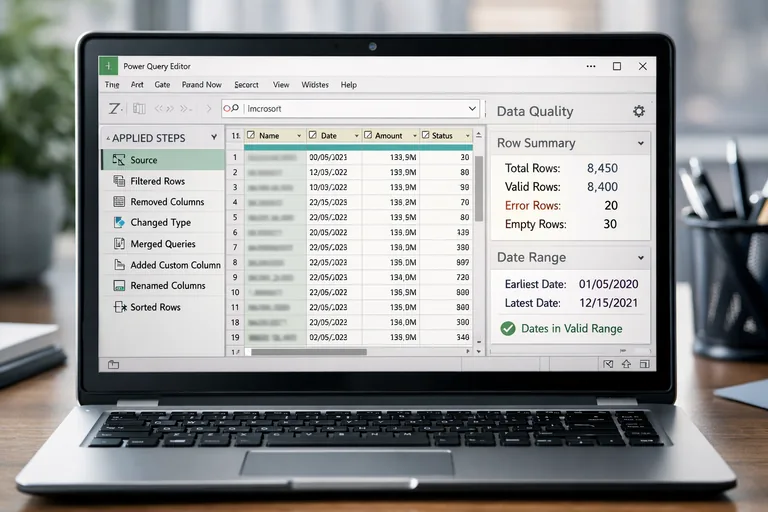This screenshot has width=768, height=512.
Task: Open the Secorct menu
Action: coord(246,85)
